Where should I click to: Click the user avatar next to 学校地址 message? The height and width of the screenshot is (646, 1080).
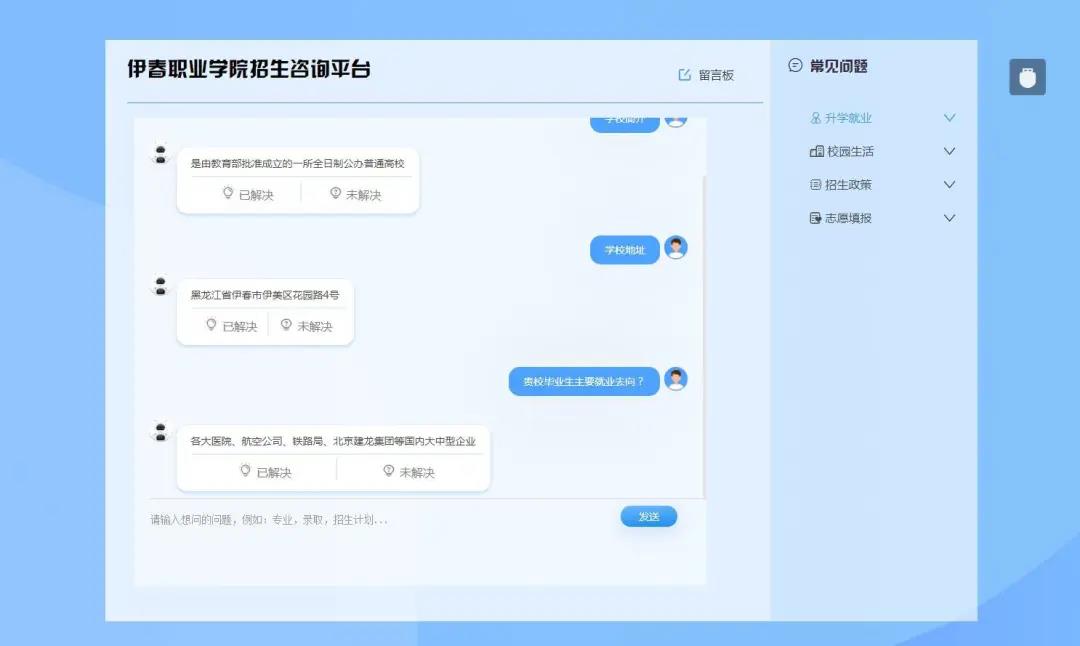click(x=677, y=249)
